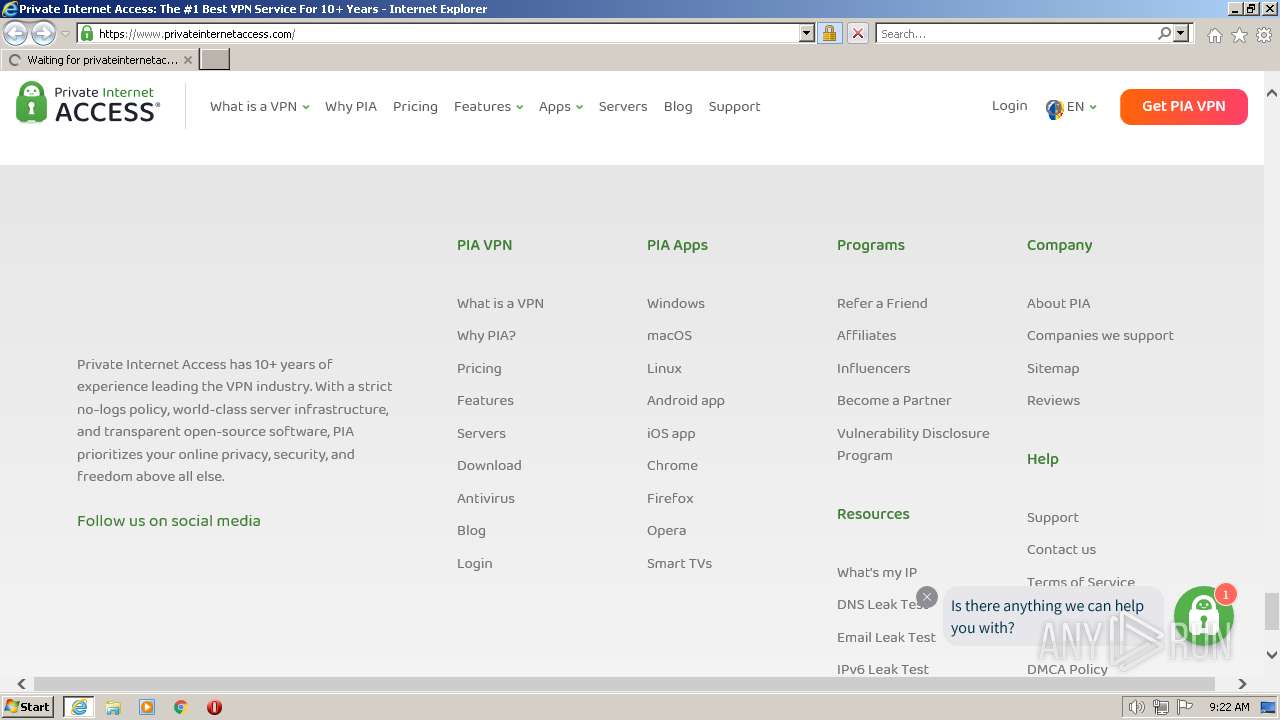Open Why PIA nav item
Image resolution: width=1280 pixels, height=720 pixels.
[351, 107]
